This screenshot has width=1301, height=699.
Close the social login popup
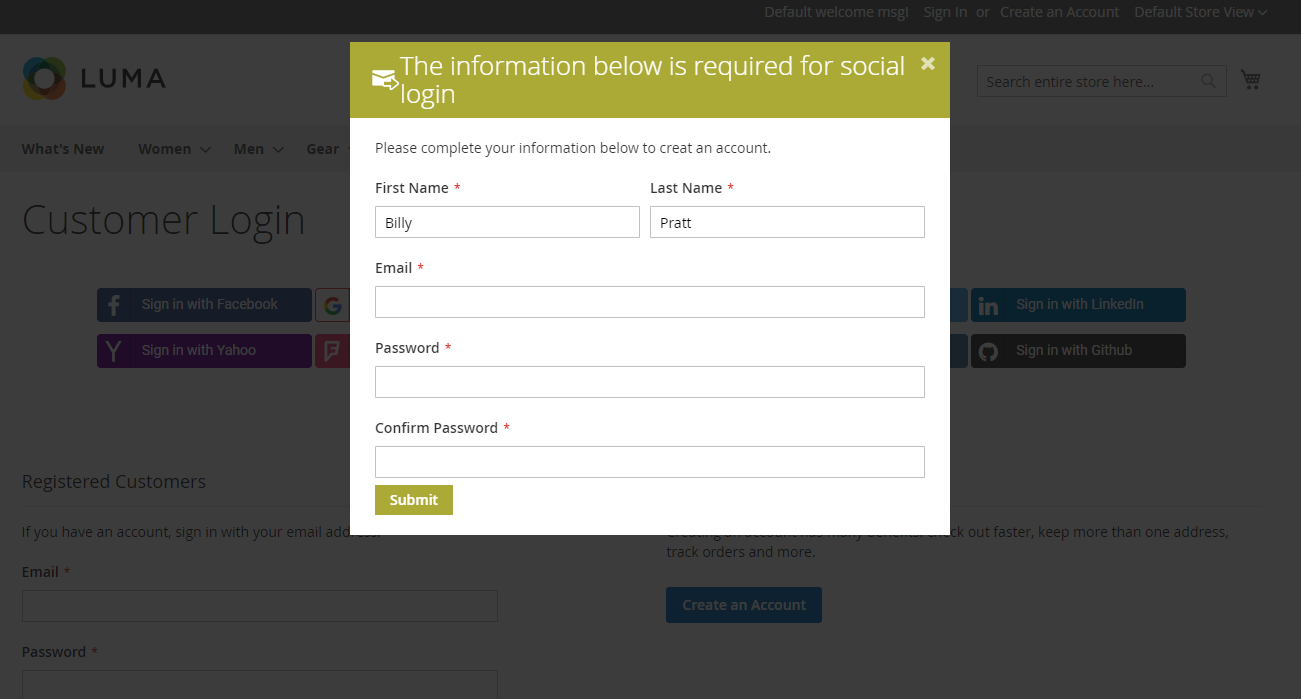tap(928, 64)
